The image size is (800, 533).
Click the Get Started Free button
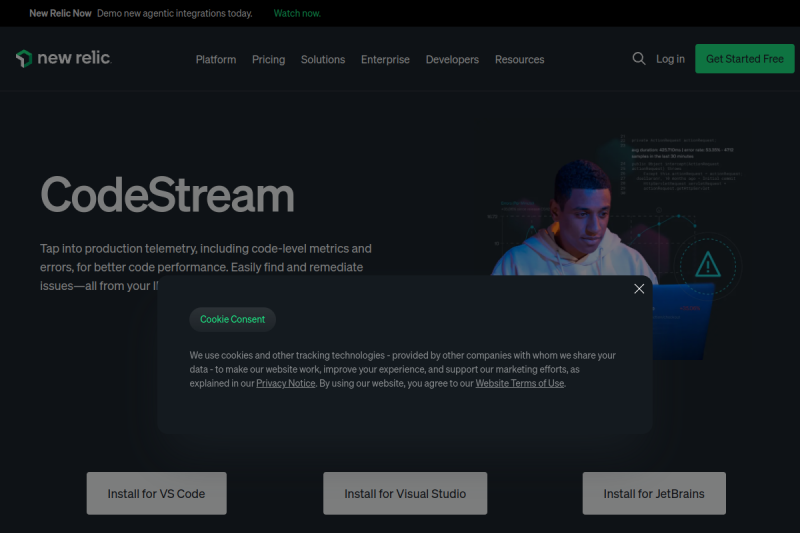pyautogui.click(x=744, y=59)
